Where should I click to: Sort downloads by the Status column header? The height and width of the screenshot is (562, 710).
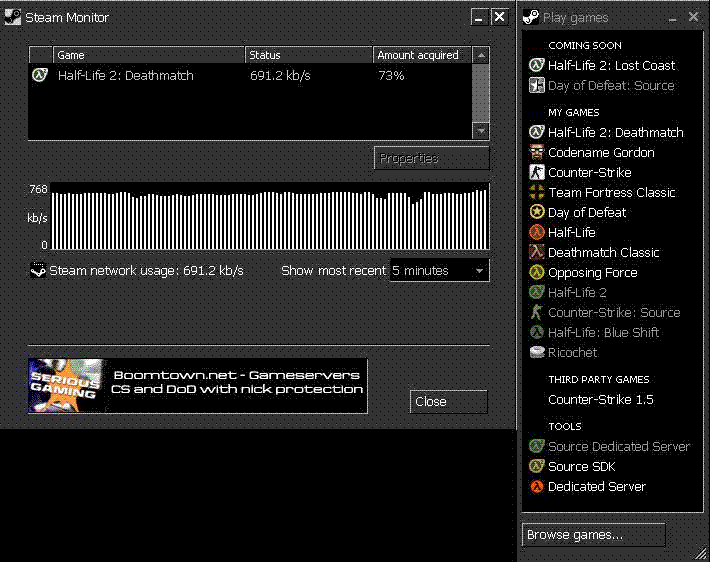click(x=308, y=55)
